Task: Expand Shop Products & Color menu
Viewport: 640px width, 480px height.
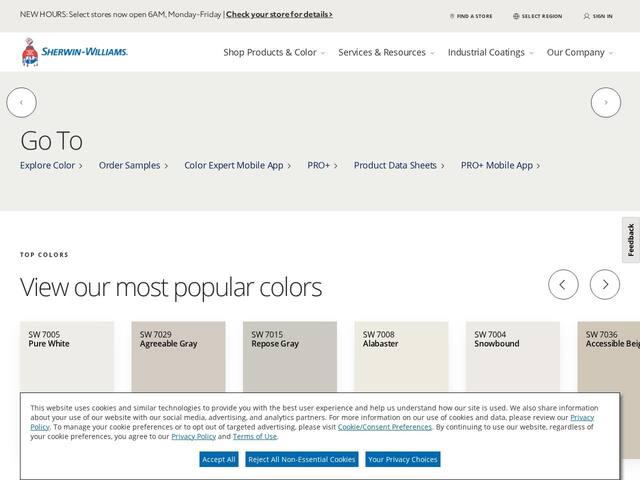Action: (x=274, y=52)
